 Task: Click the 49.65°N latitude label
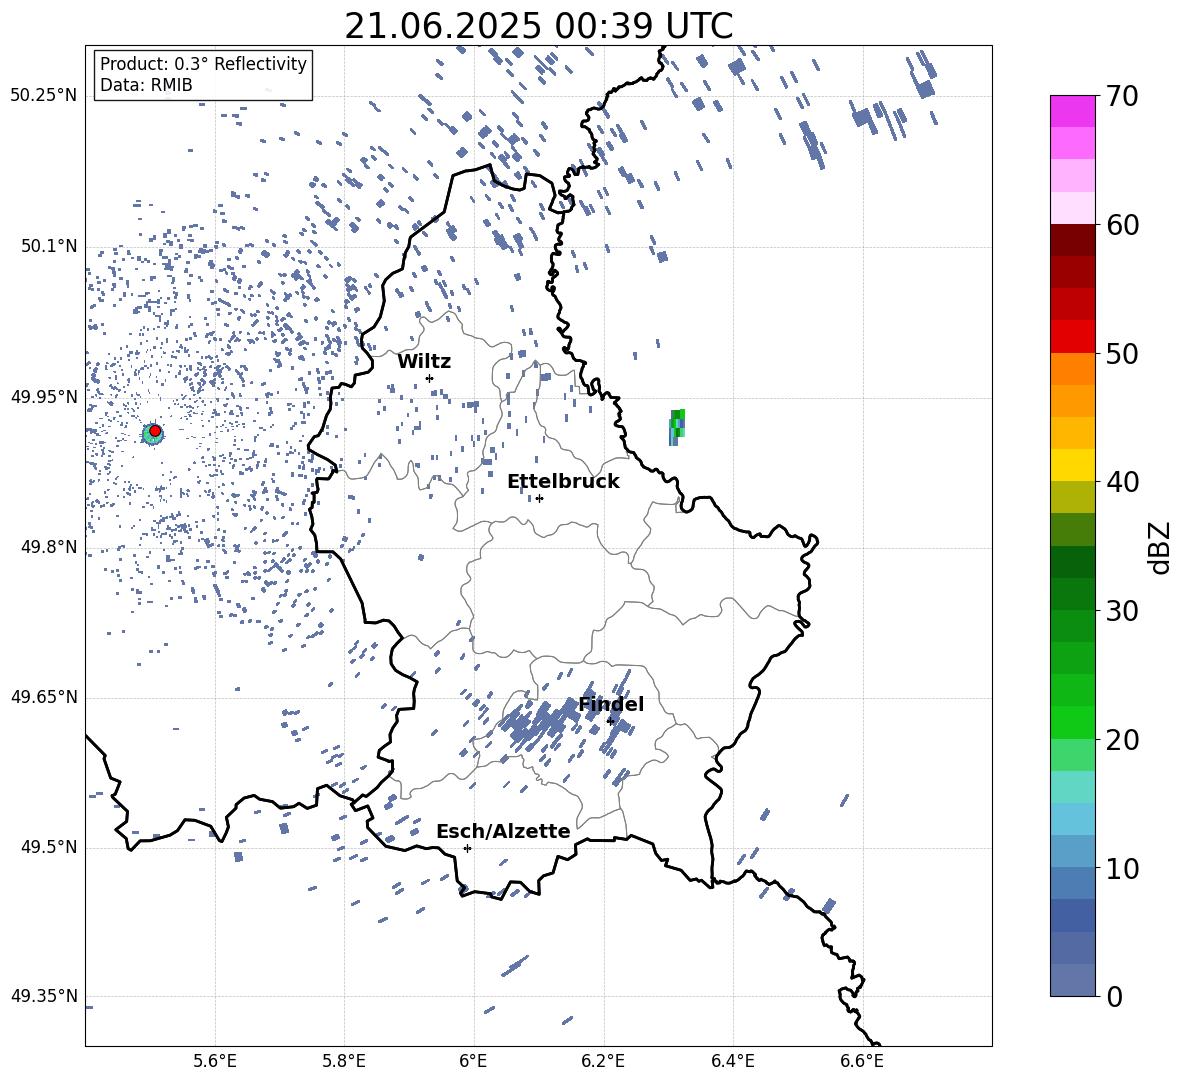pyautogui.click(x=43, y=697)
